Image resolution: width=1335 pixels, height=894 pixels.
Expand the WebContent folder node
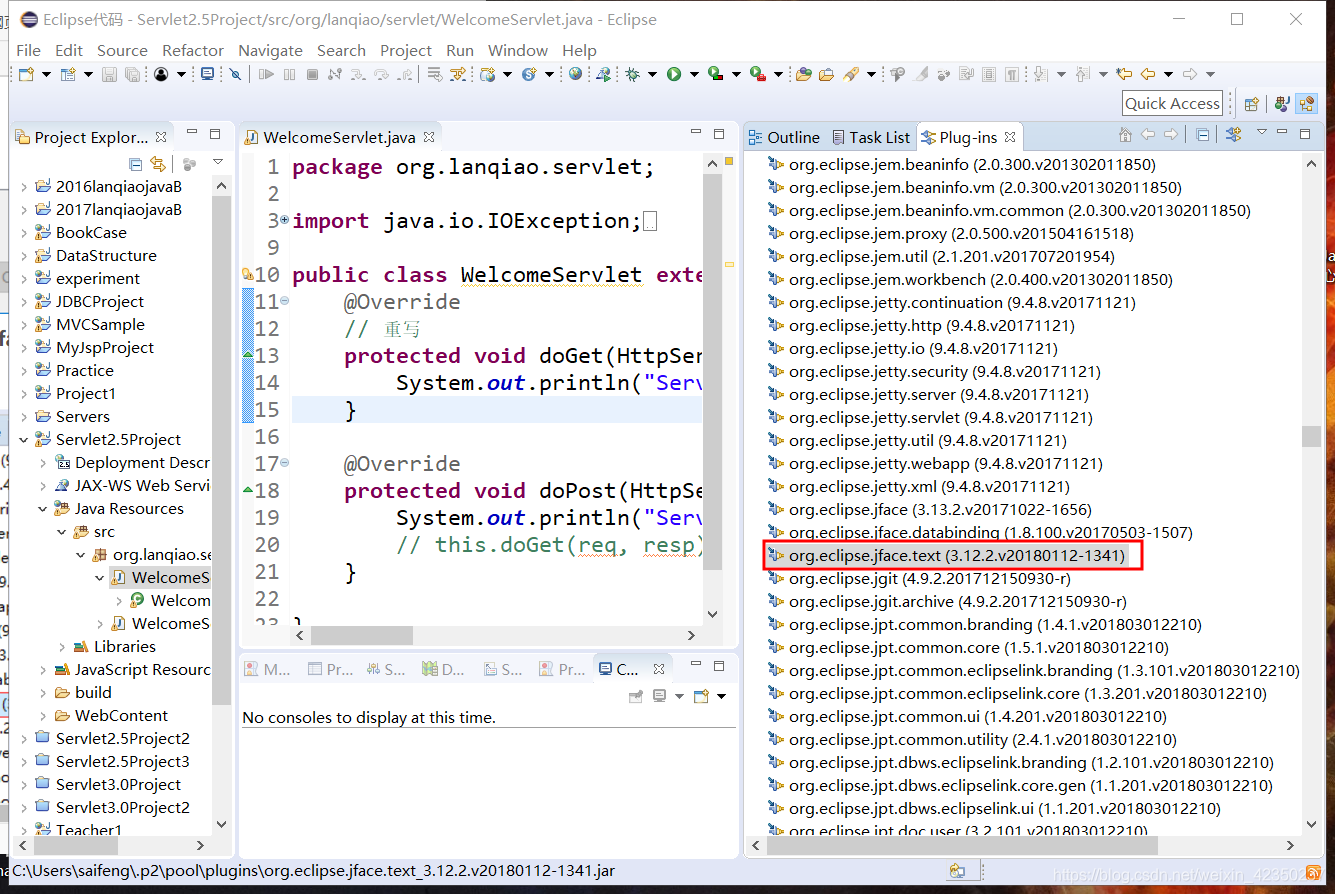(x=44, y=716)
